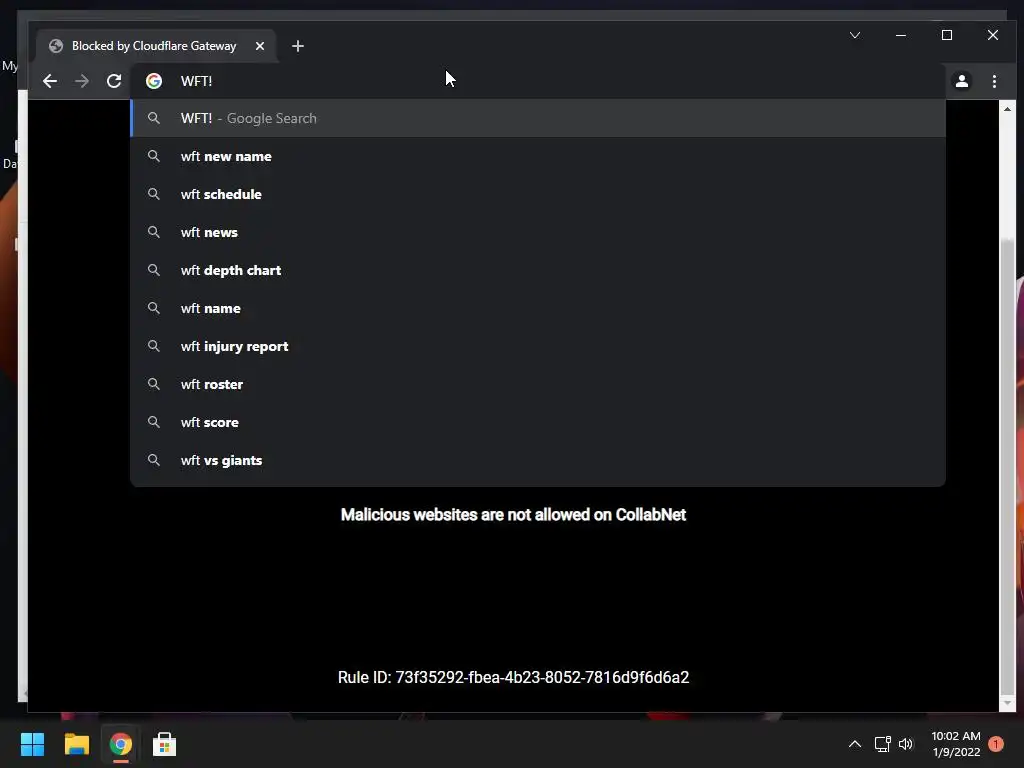Close the Chrome window
This screenshot has width=1024, height=768.
(x=993, y=35)
